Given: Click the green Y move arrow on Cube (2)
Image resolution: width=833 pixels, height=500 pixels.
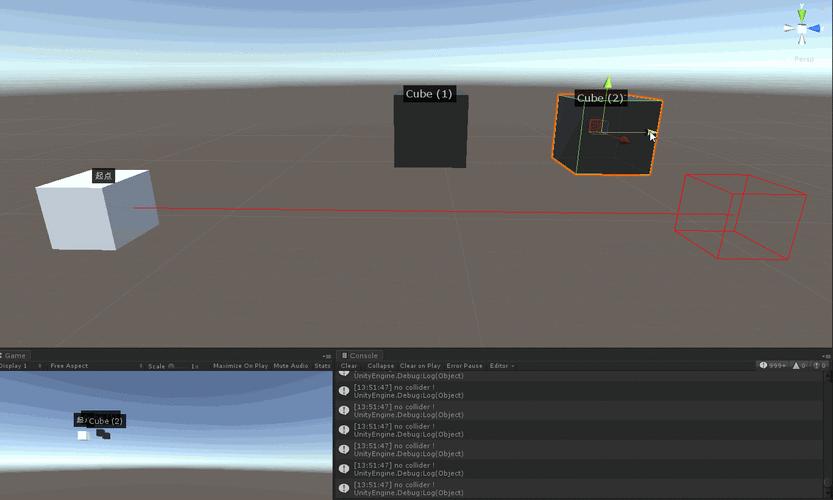Looking at the screenshot, I should point(608,83).
